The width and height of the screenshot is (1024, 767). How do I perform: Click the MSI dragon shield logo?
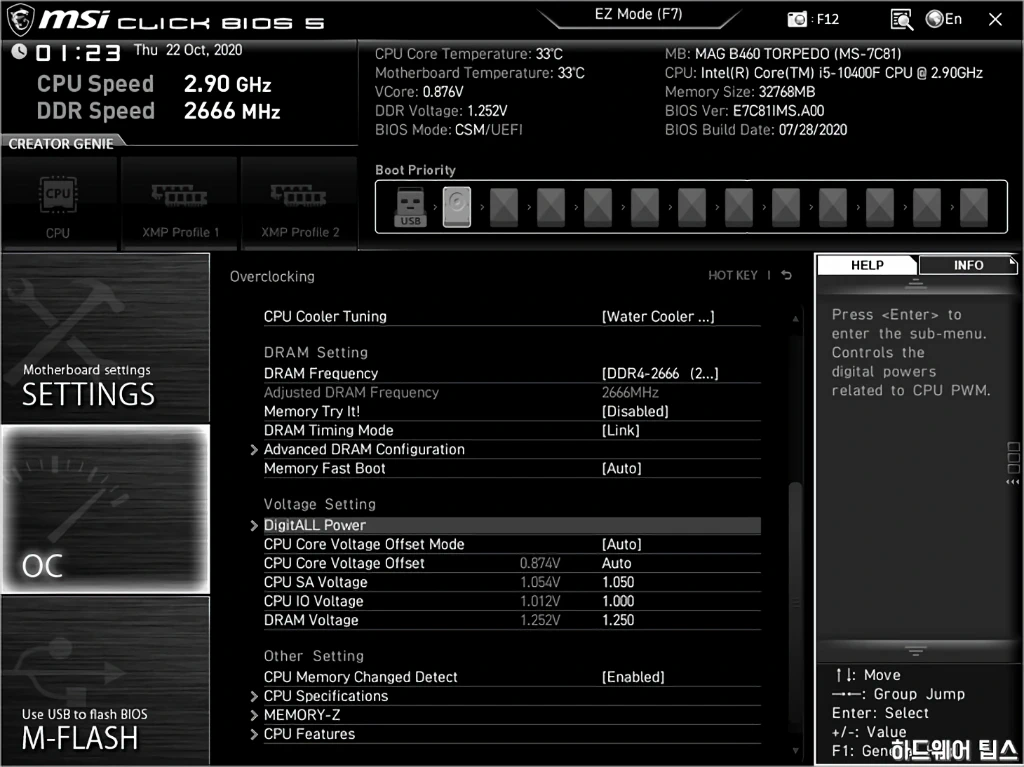tap(20, 20)
